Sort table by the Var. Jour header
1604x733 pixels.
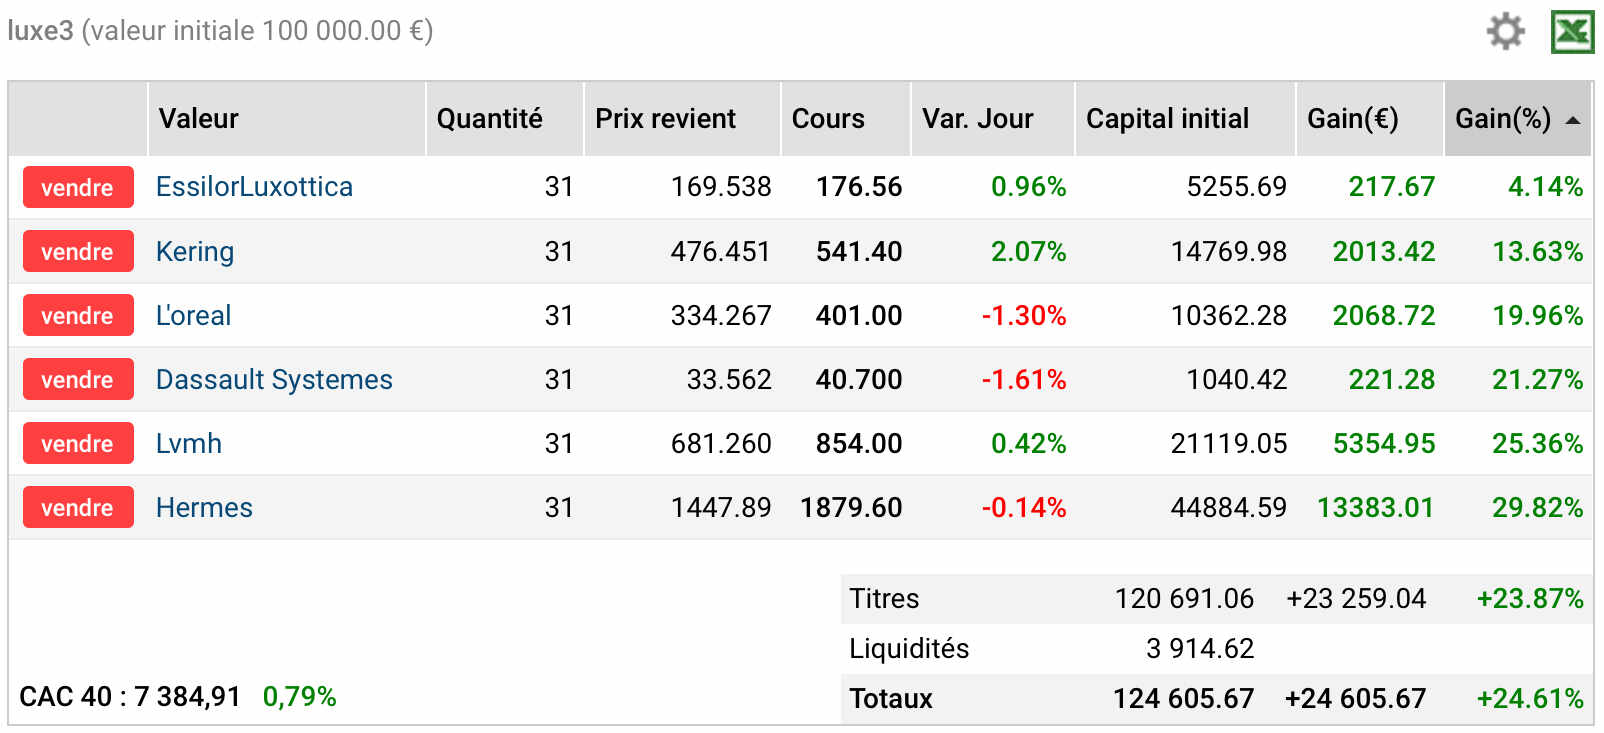click(x=993, y=119)
